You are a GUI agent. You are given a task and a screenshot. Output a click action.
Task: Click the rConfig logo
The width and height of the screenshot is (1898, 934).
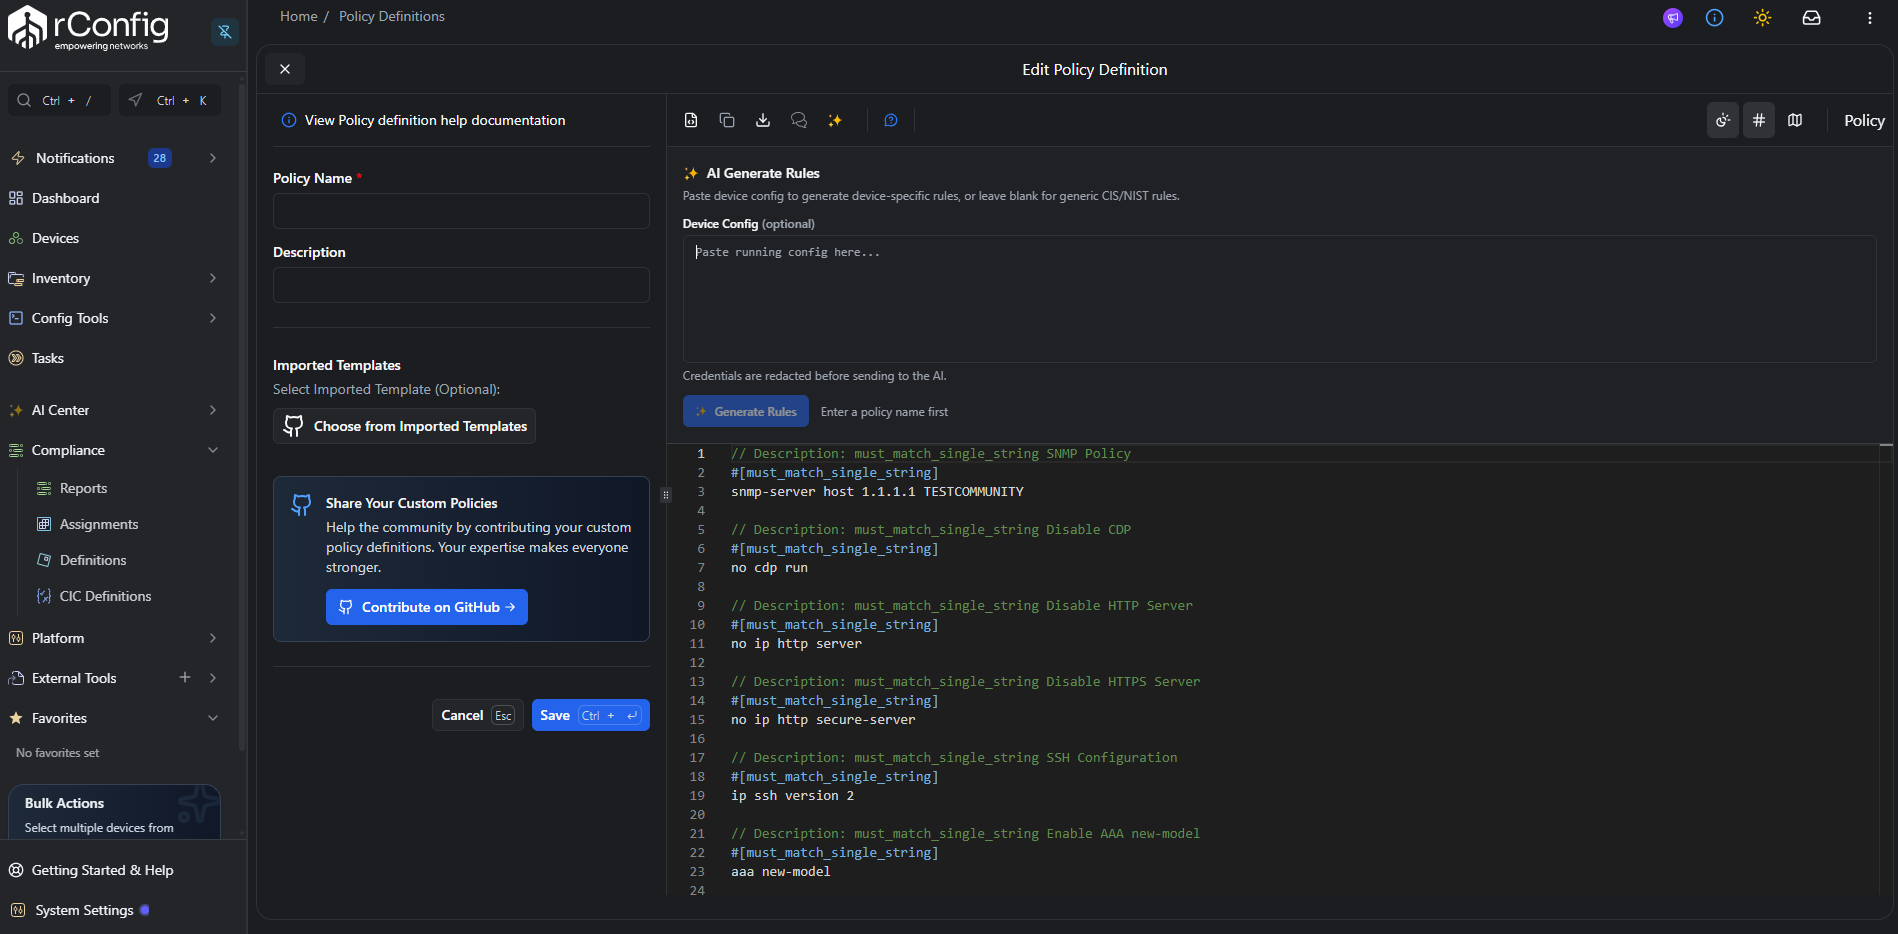89,28
